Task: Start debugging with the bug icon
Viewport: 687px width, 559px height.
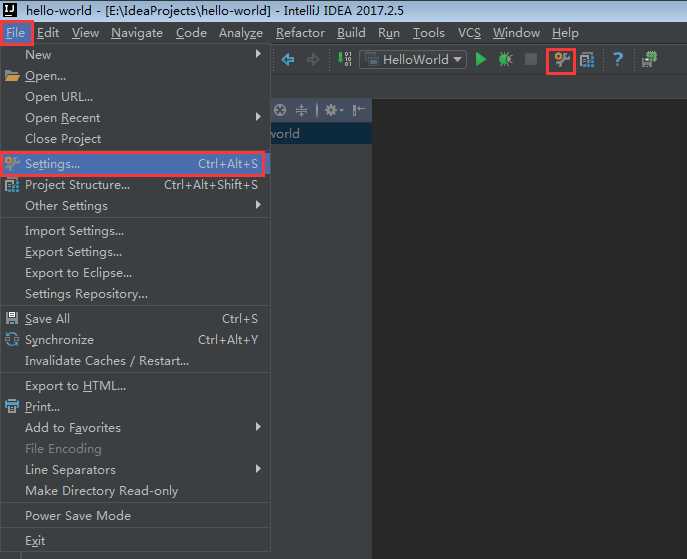Action: [x=505, y=59]
